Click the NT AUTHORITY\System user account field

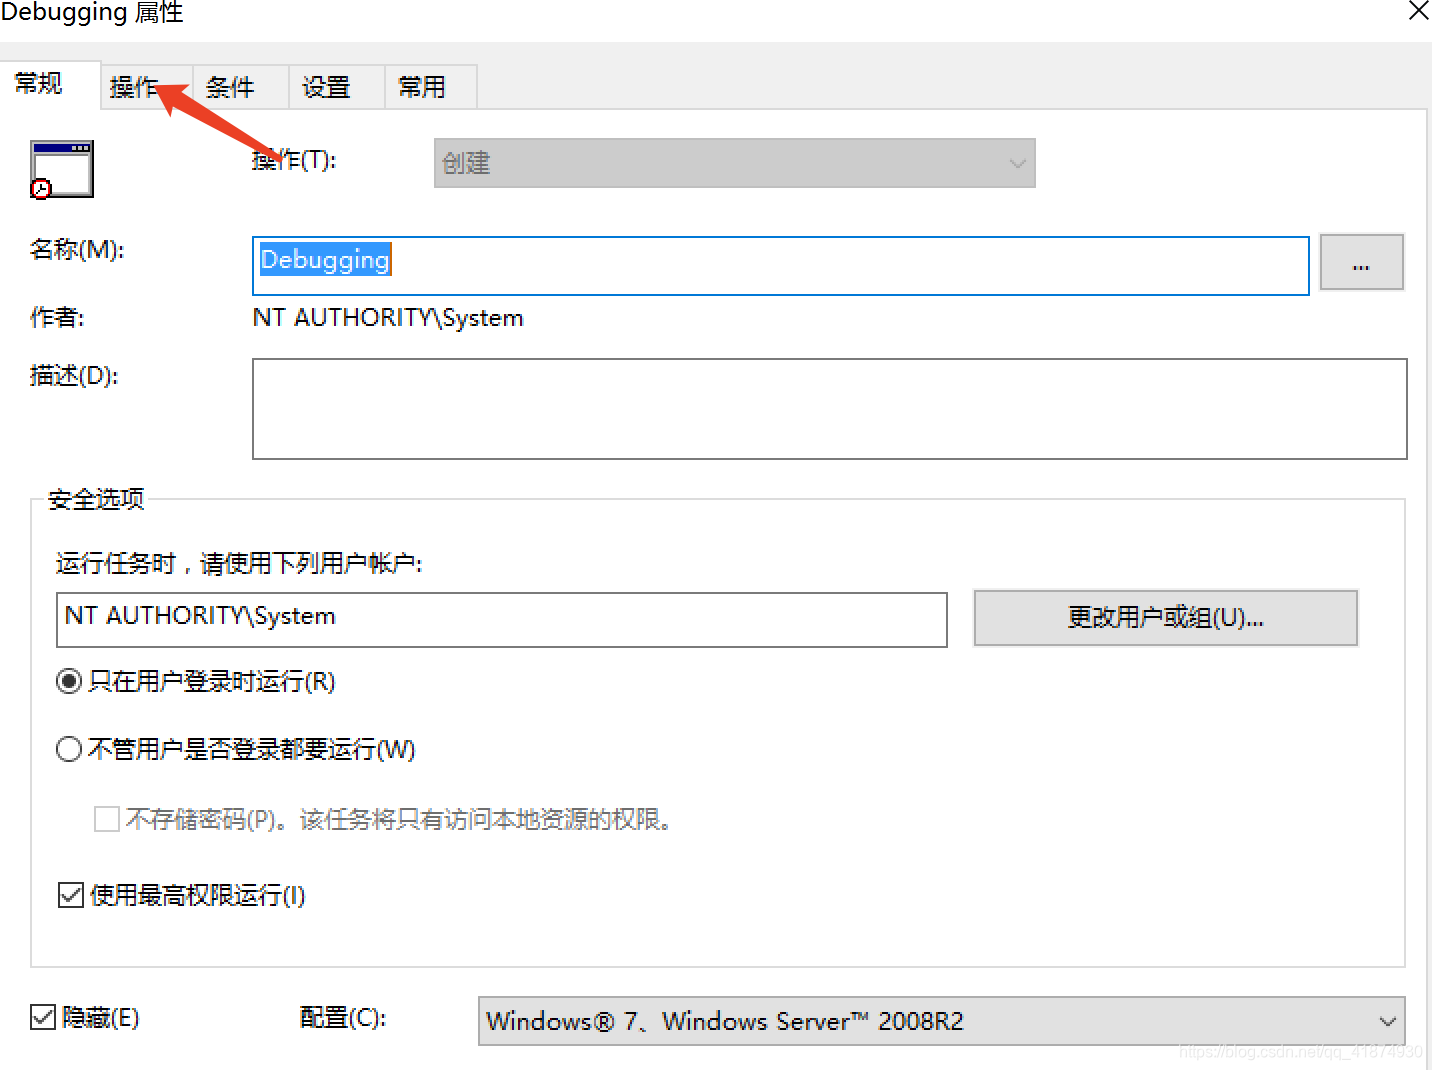click(501, 619)
